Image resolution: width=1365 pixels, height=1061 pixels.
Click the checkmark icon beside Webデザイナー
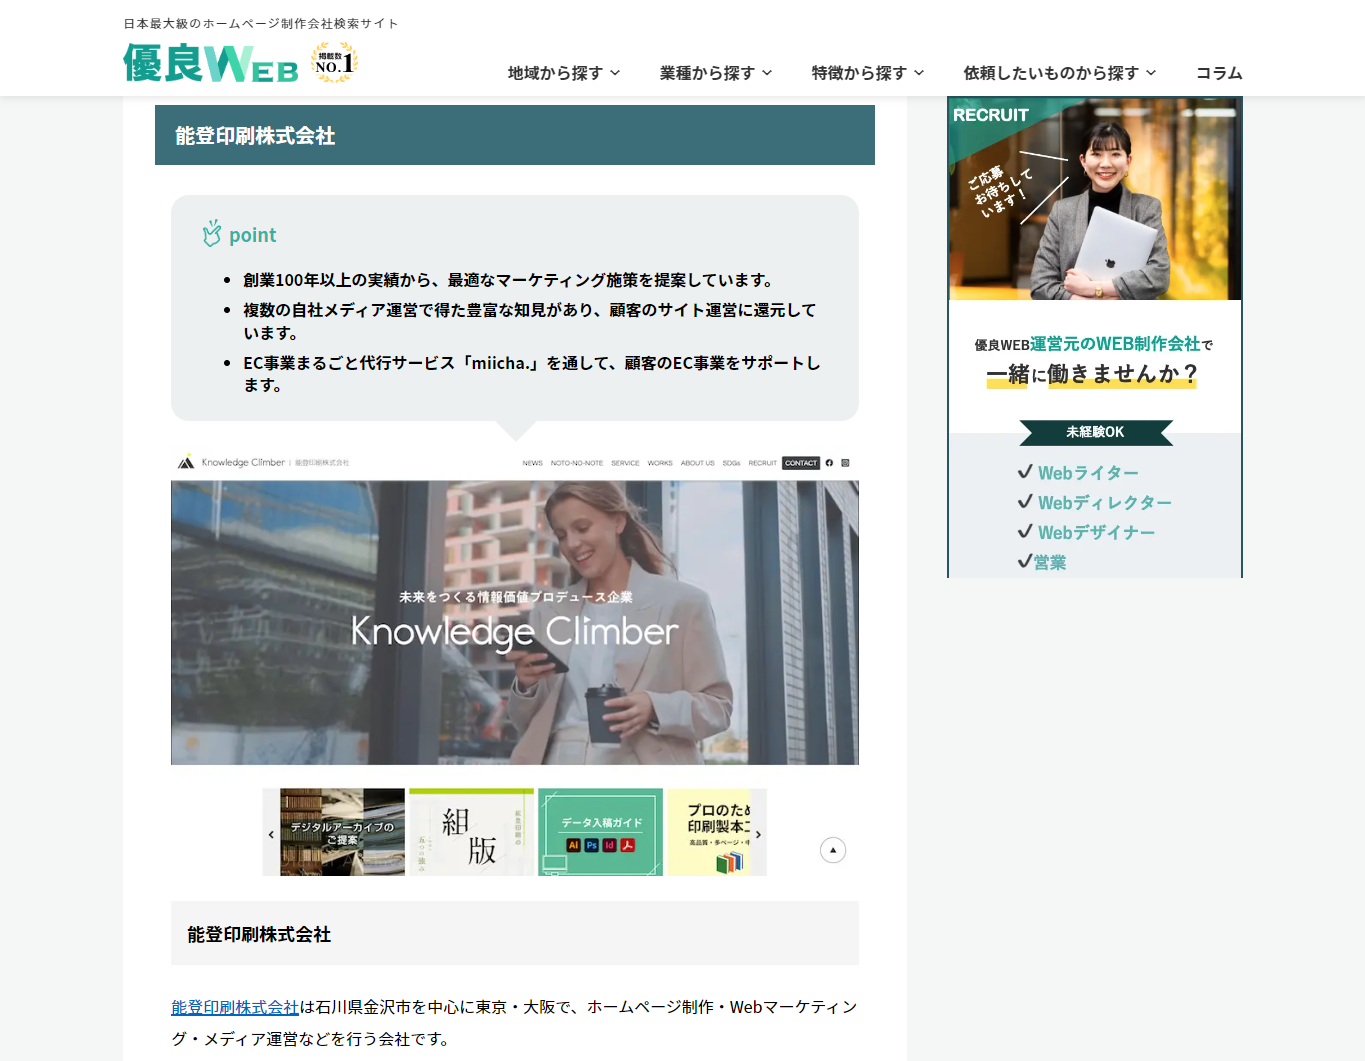point(1025,532)
